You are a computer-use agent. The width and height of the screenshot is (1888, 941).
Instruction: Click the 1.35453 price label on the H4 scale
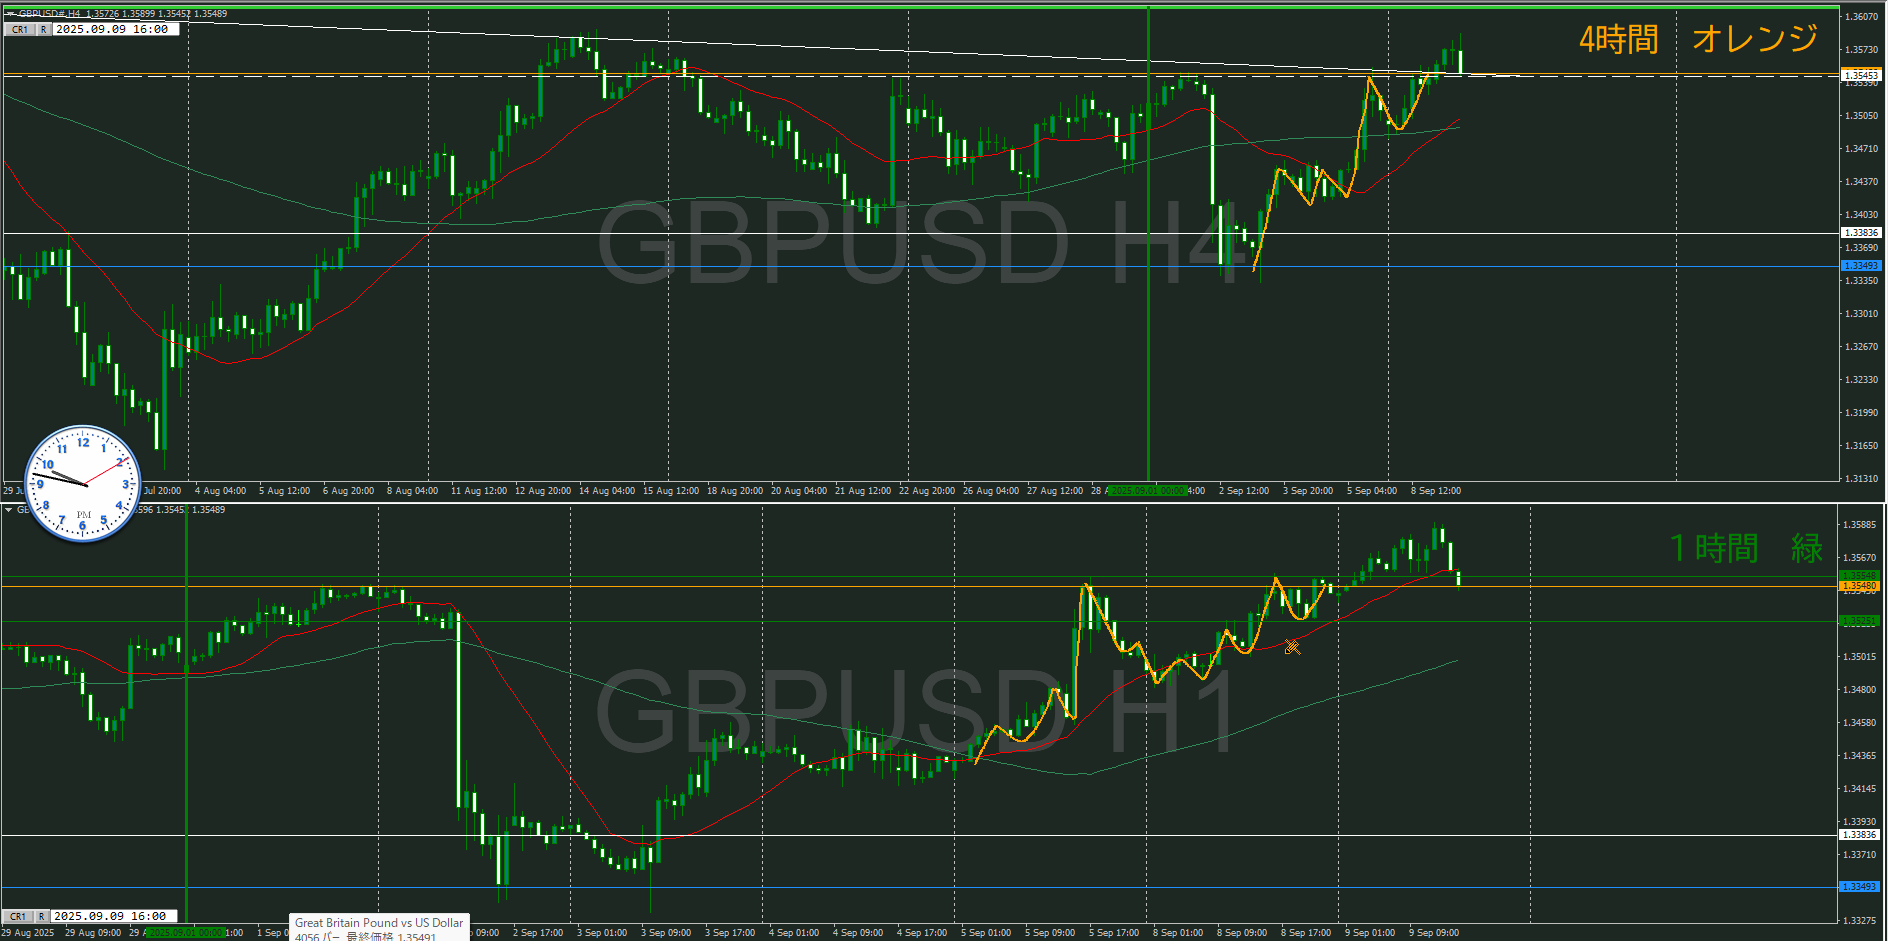[1861, 75]
